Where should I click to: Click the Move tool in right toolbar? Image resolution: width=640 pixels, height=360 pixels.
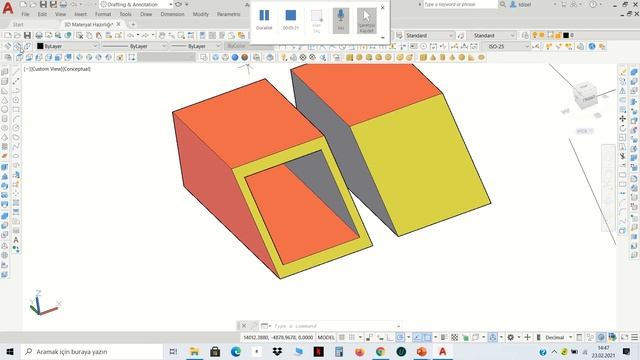pyautogui.click(x=622, y=119)
